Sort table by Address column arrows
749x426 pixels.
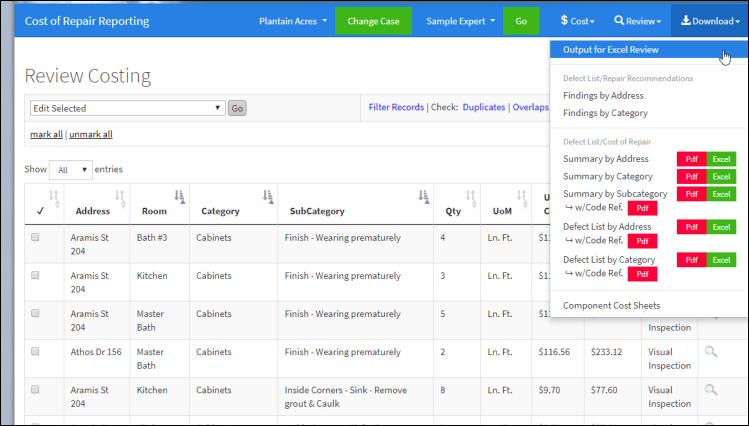[x=120, y=196]
